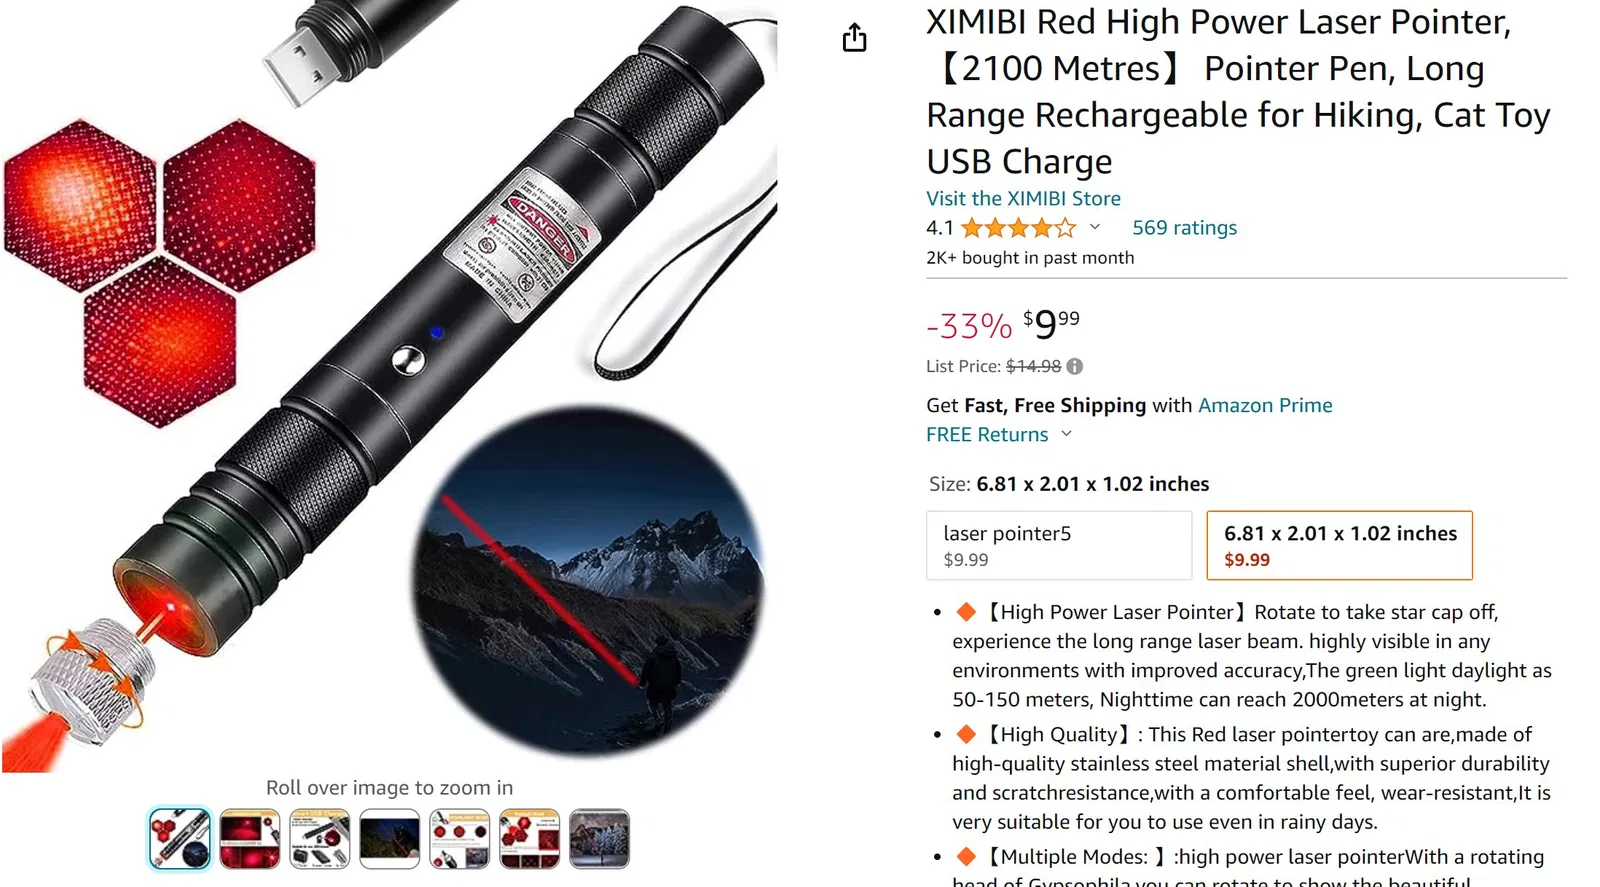Viewport: 1600px width, 887px height.
Task: Select the second red star pattern thumbnail
Action: [x=250, y=838]
